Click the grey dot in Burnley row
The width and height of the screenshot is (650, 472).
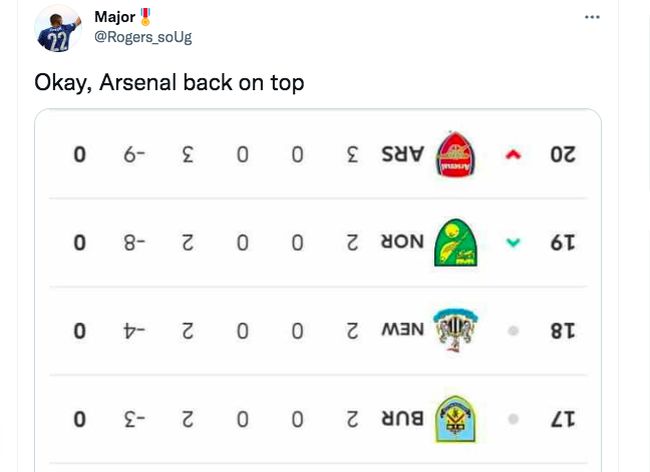tap(513, 419)
